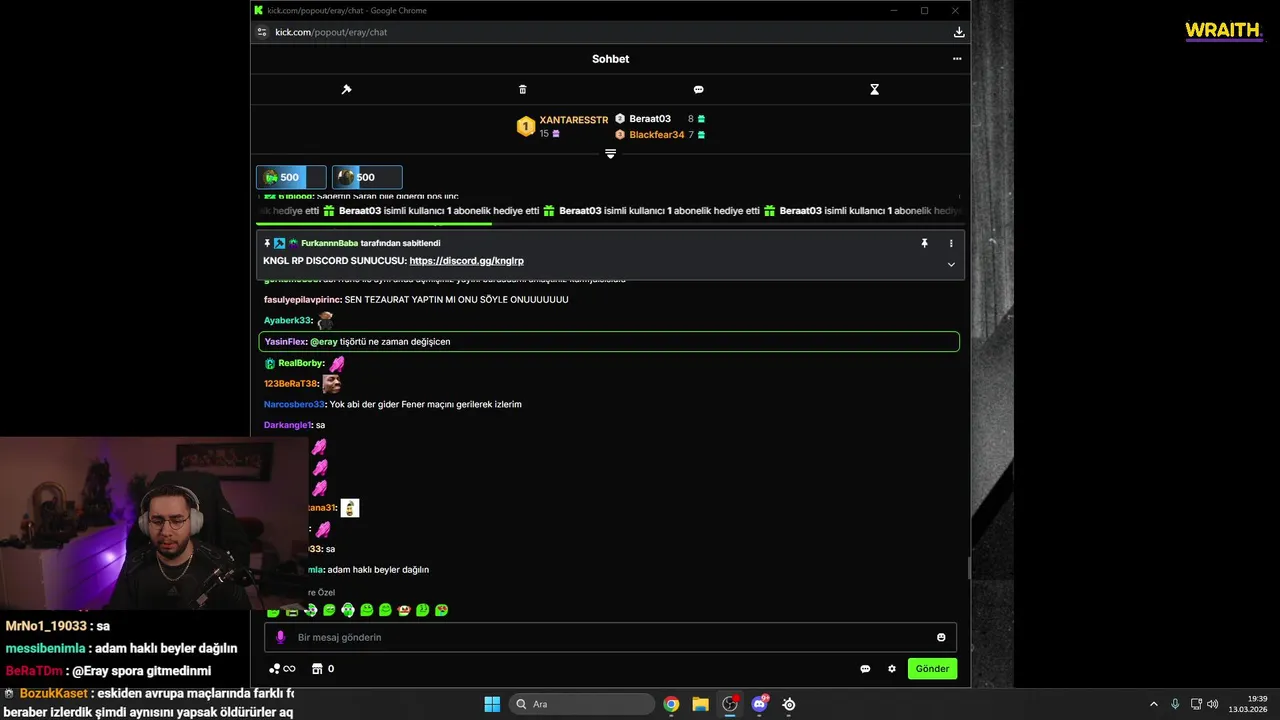Click the trash can clear-chat icon
This screenshot has width=1280, height=720.
(522, 90)
